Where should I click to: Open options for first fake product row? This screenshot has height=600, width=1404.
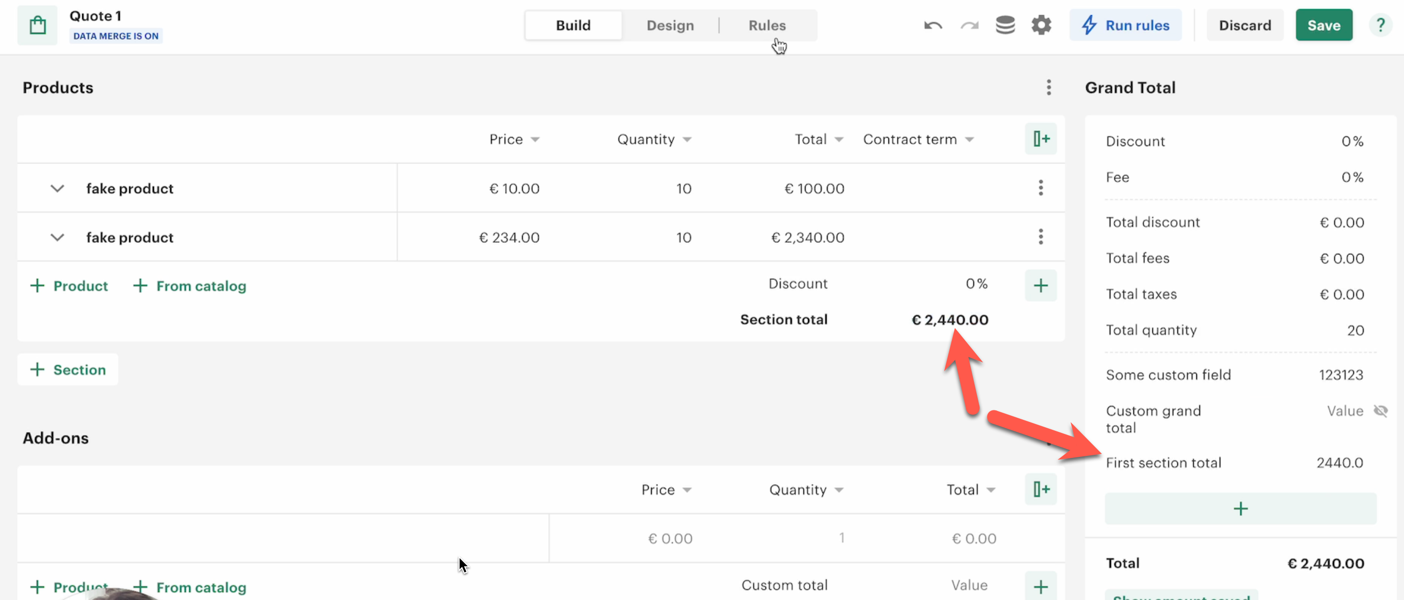[1040, 188]
